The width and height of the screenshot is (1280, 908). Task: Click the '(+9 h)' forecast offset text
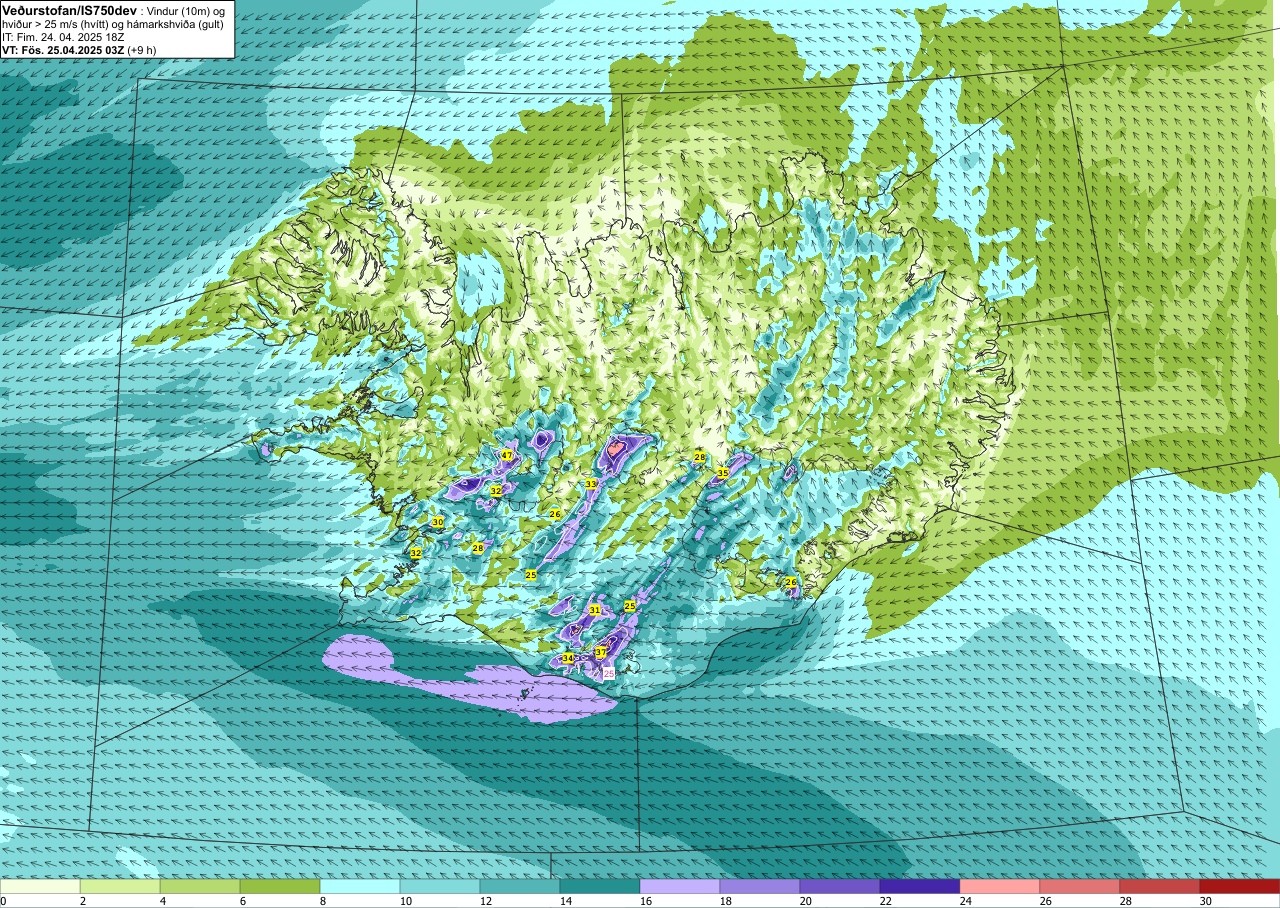(143, 49)
